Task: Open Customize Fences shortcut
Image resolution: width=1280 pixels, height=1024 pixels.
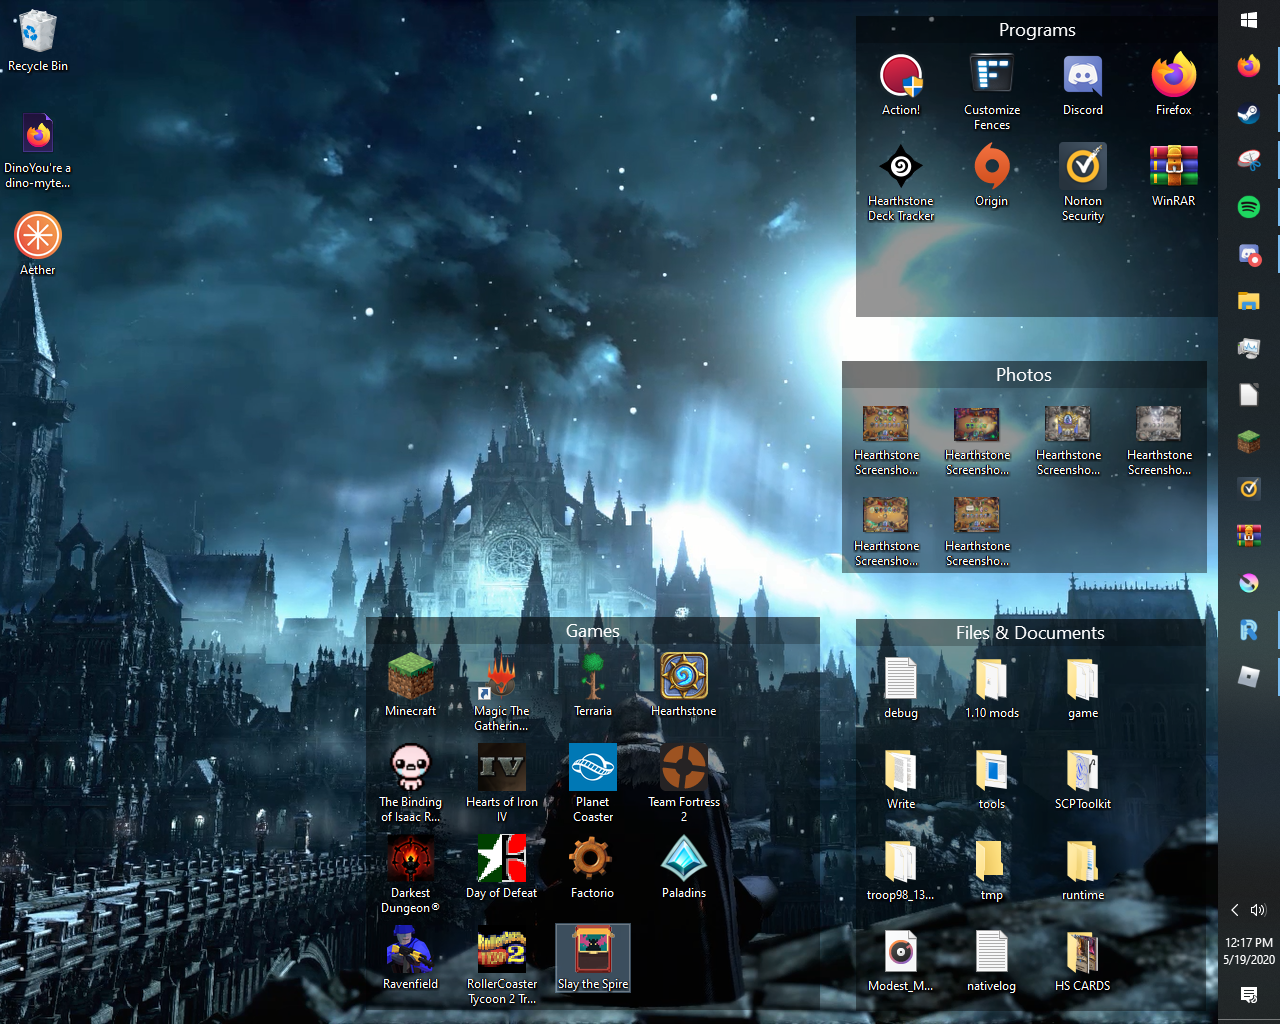Action: click(x=992, y=92)
